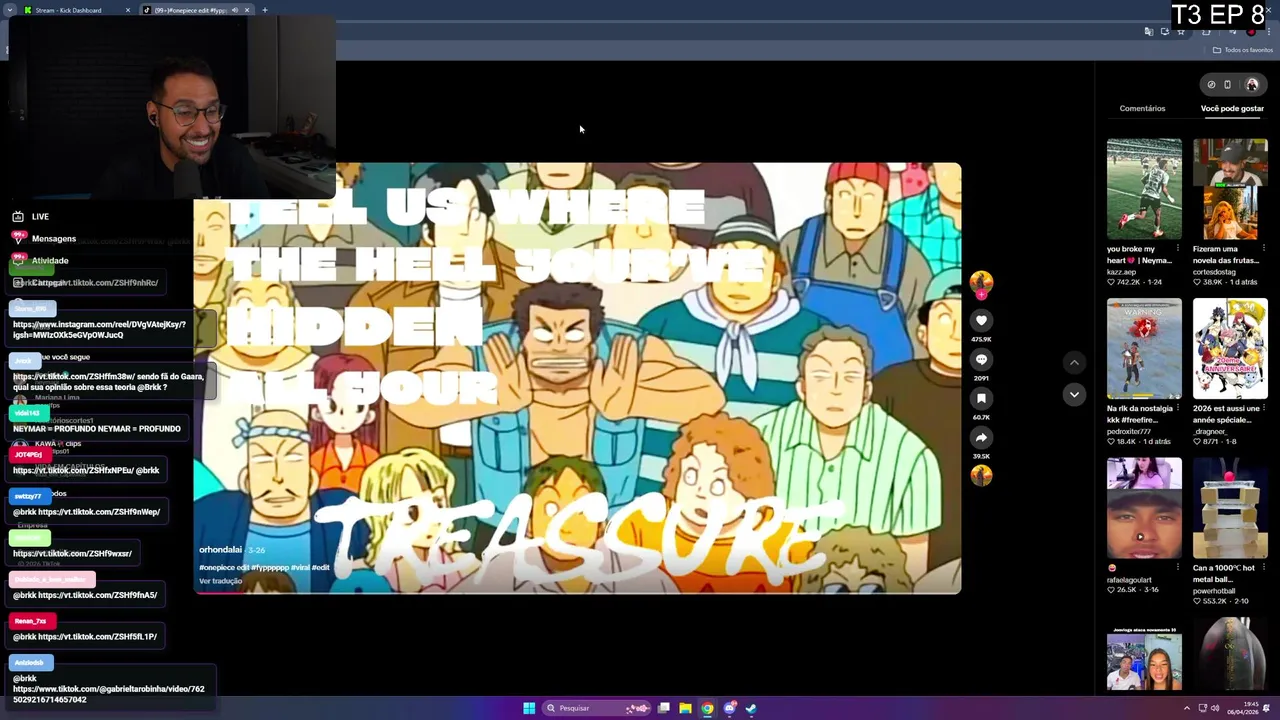Click the cortesdostag username
The image size is (1280, 720).
click(x=1214, y=271)
